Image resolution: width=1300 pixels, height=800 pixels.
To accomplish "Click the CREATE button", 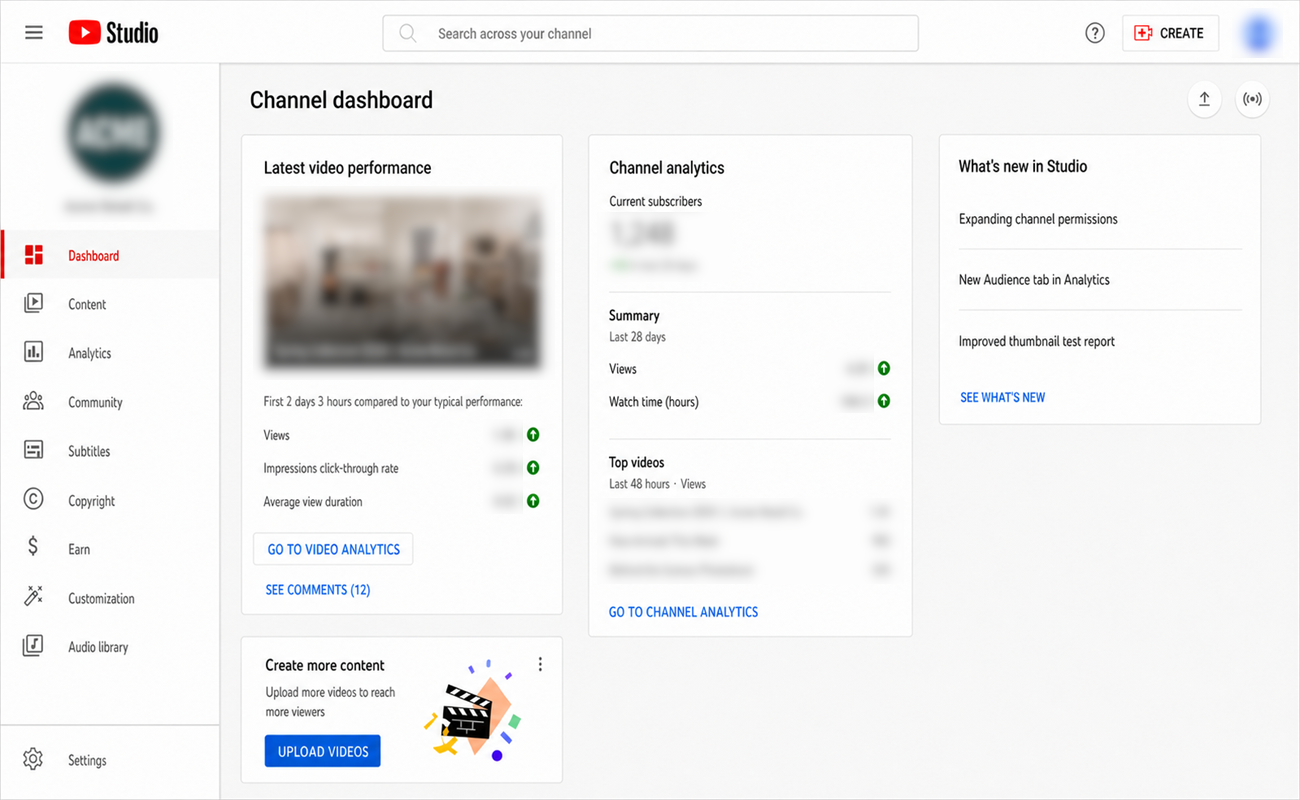I will click(x=1170, y=33).
